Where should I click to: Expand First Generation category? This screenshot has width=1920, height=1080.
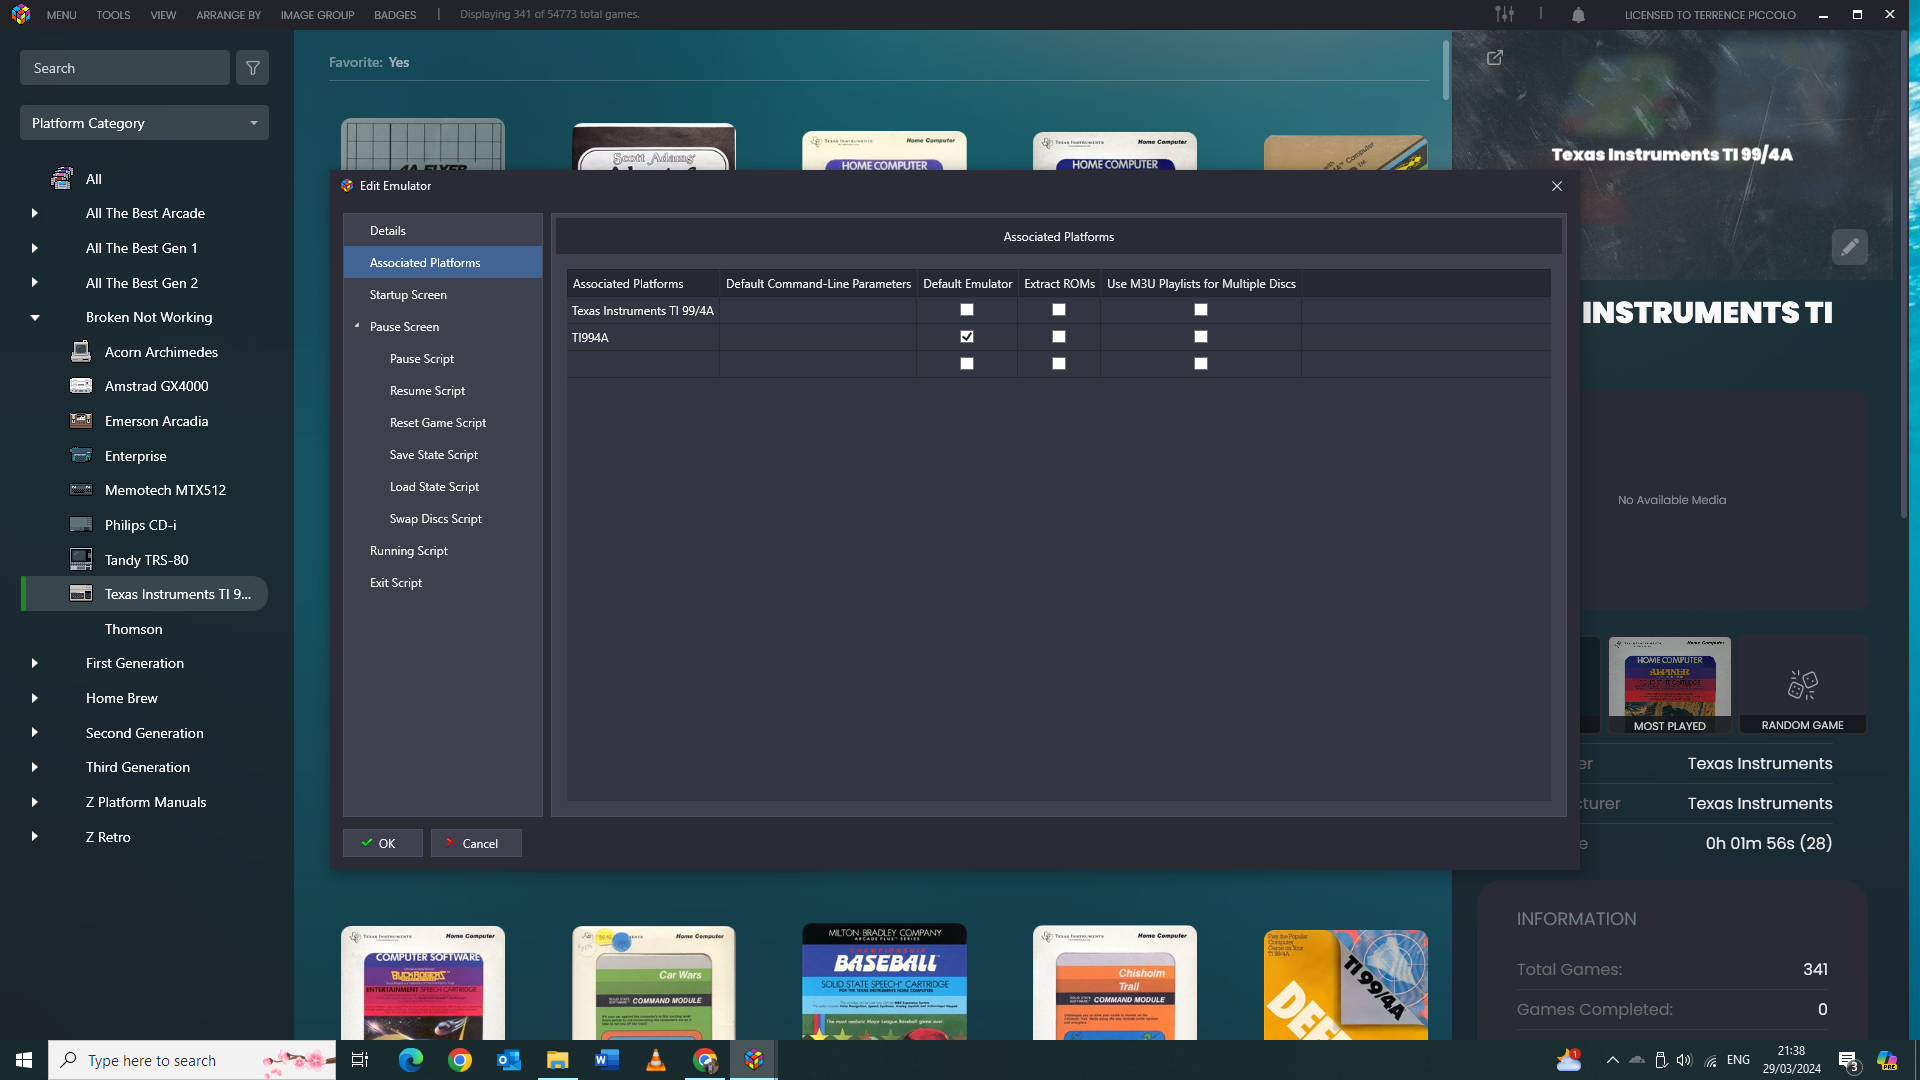pos(35,663)
